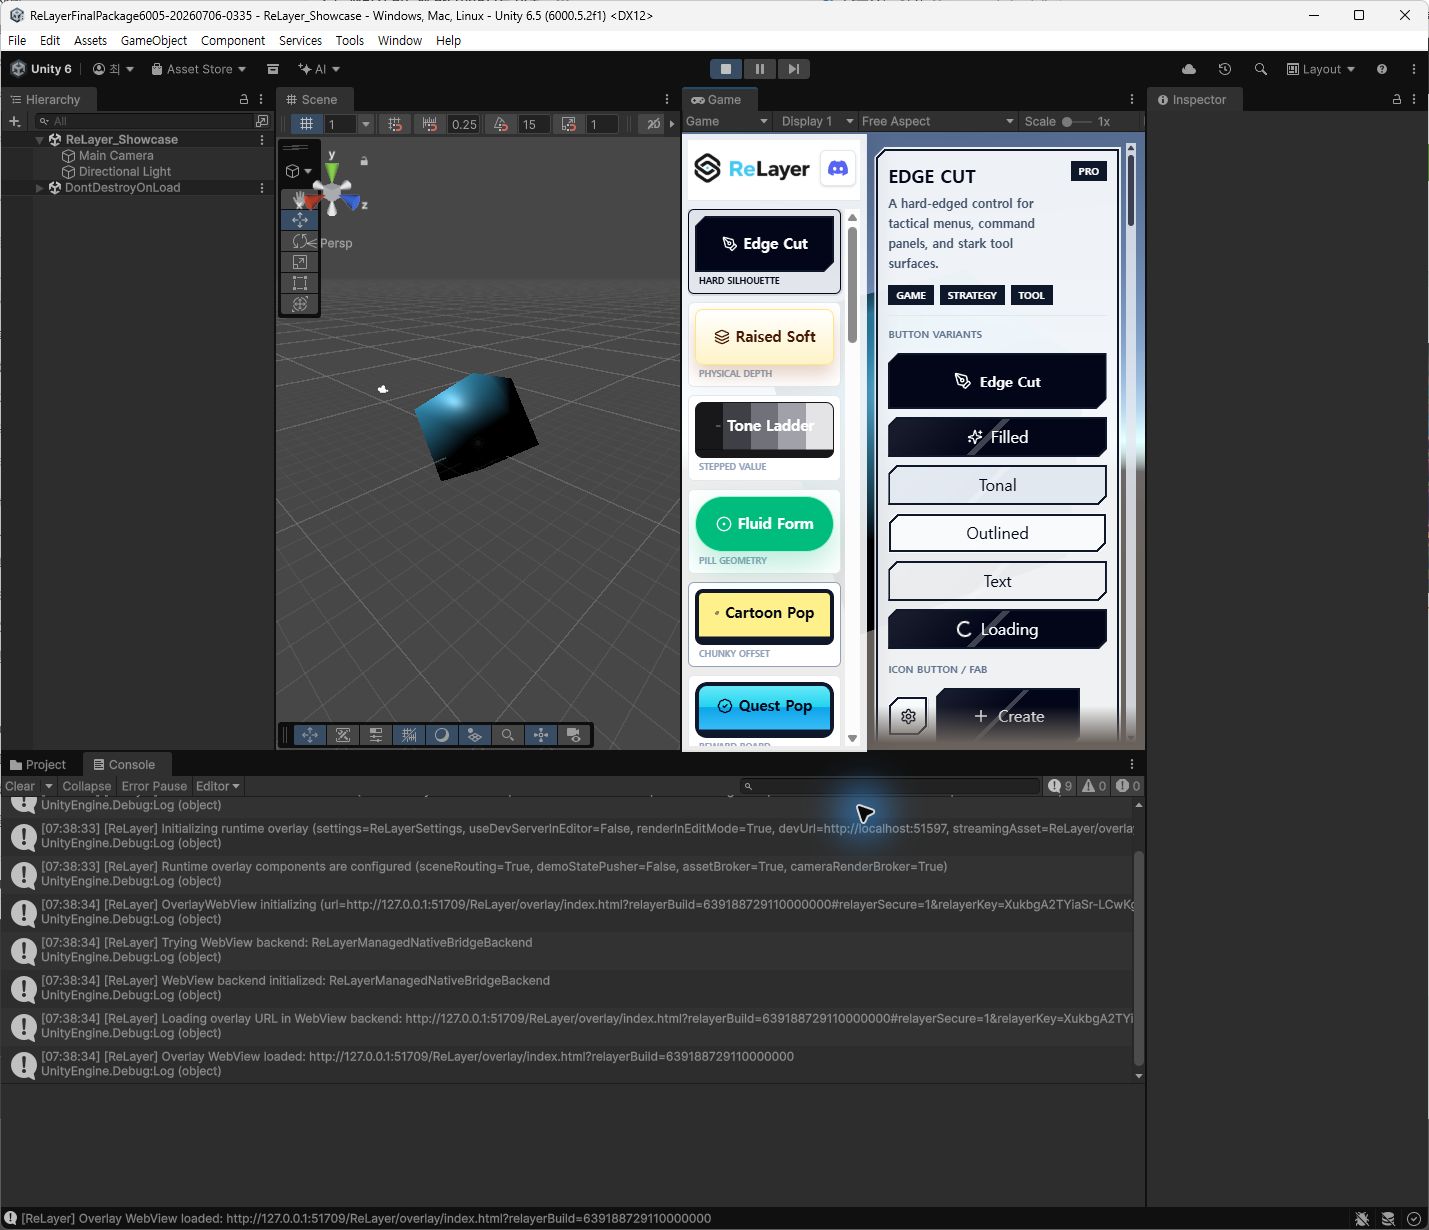1429x1230 pixels.
Task: Open the account dropdown next to Unity 6
Action: click(113, 69)
